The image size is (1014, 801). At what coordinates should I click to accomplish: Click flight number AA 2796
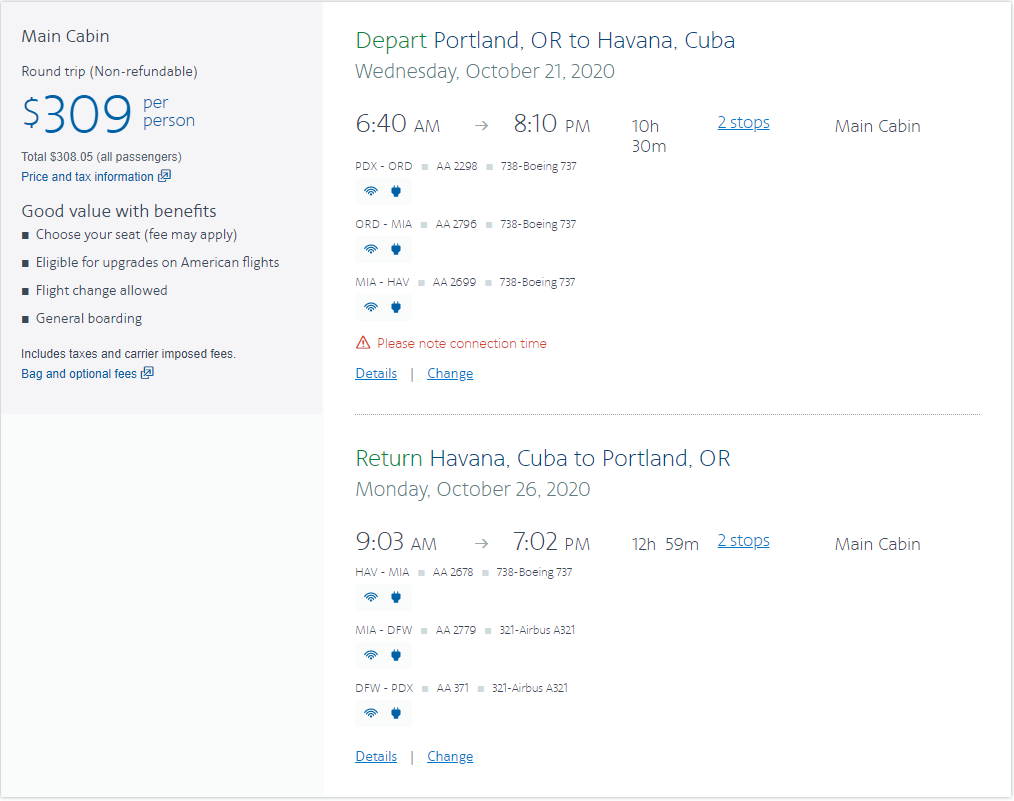click(456, 224)
